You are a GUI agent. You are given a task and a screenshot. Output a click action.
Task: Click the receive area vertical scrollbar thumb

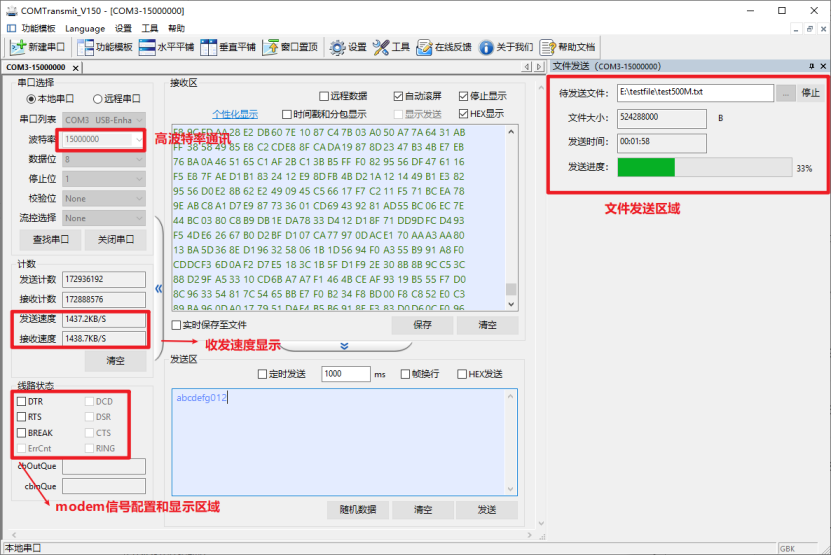point(511,289)
